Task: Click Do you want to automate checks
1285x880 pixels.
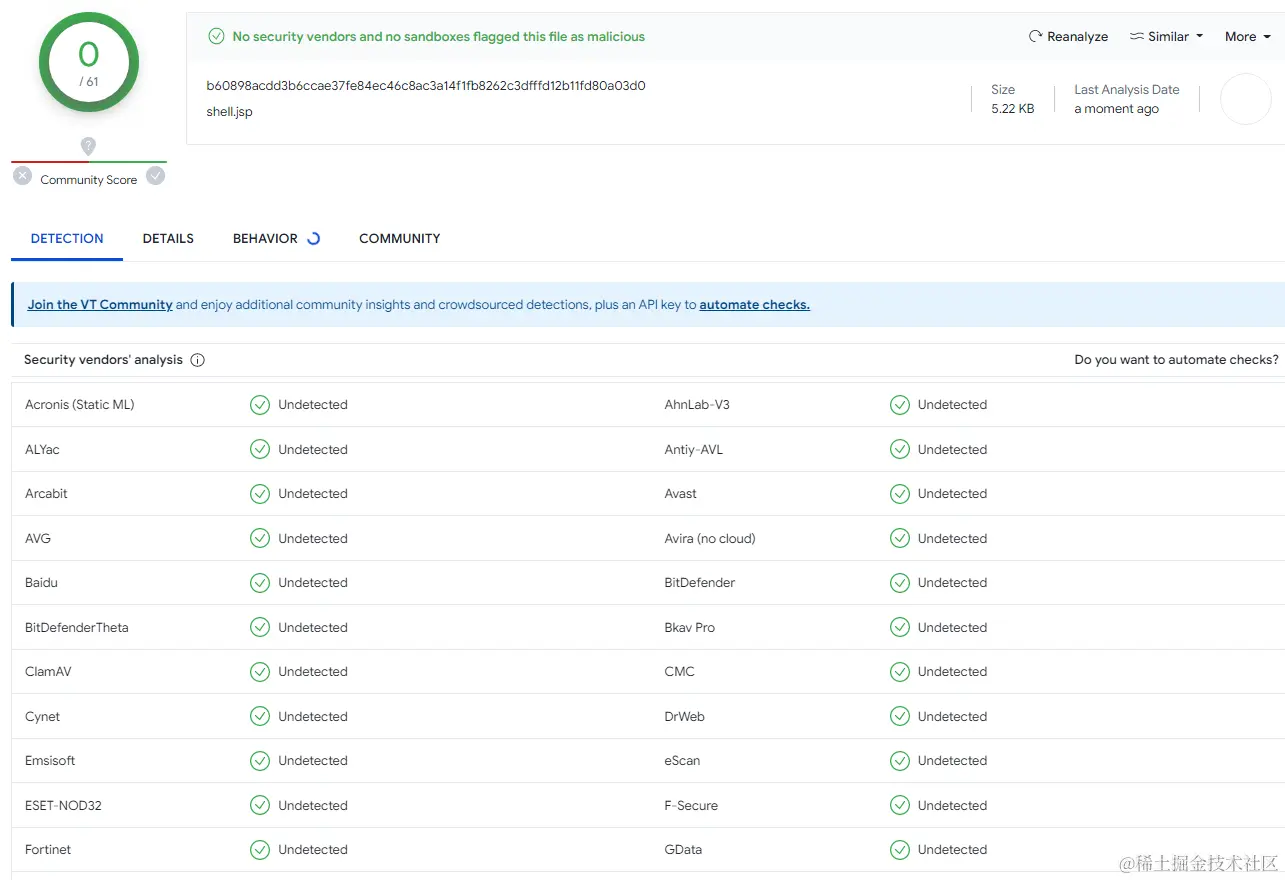Action: tap(1176, 360)
